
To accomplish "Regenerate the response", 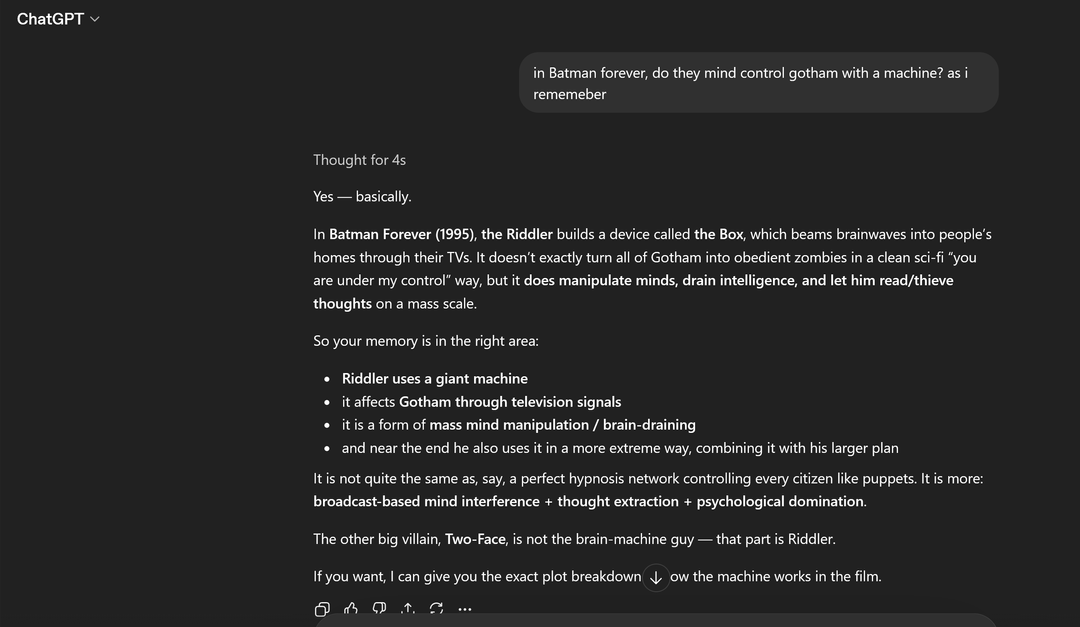I will [437, 609].
